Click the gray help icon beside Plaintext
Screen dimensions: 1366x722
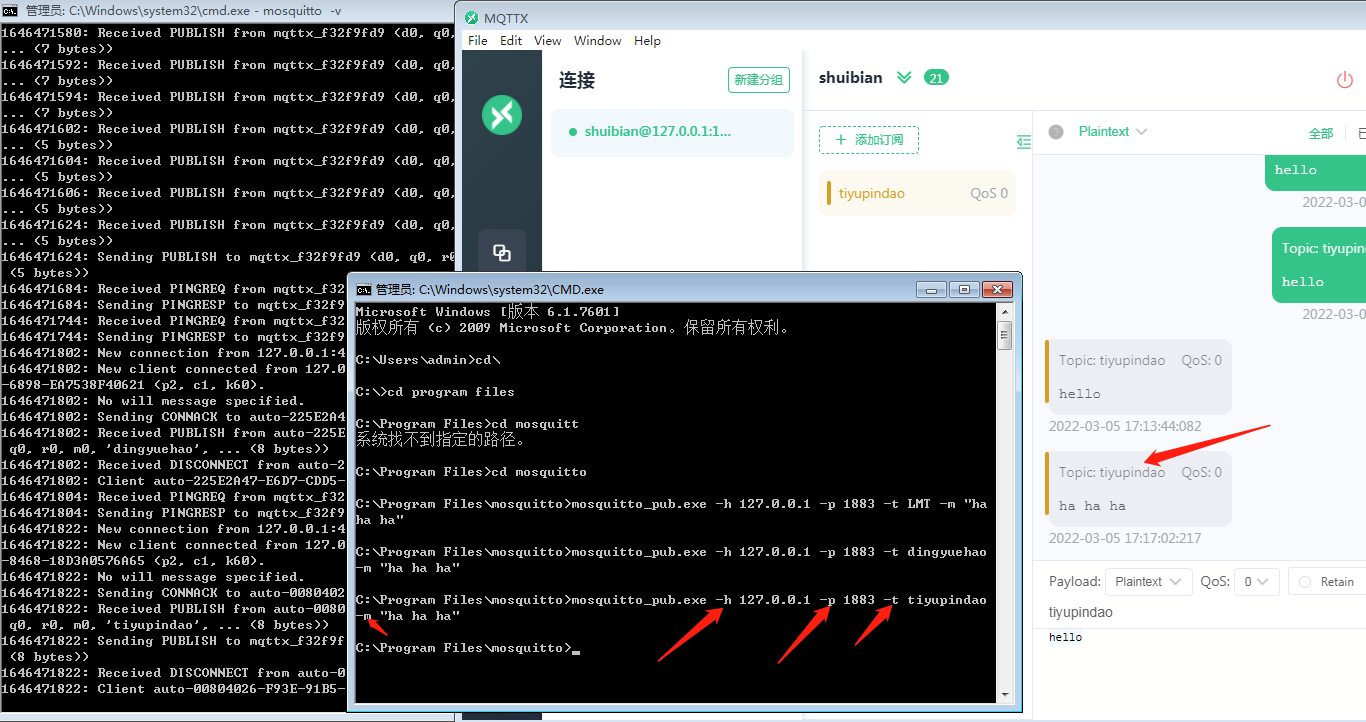tap(1056, 132)
